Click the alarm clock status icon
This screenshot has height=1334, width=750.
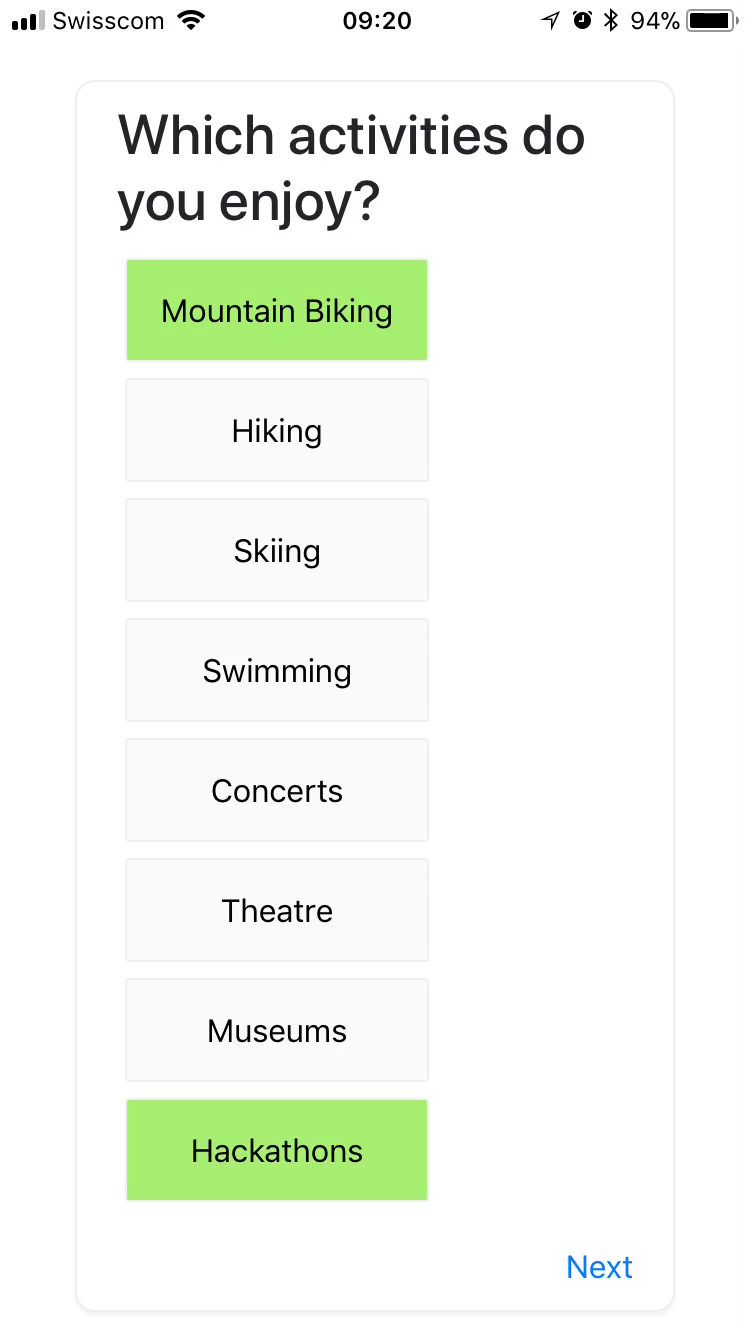point(582,20)
